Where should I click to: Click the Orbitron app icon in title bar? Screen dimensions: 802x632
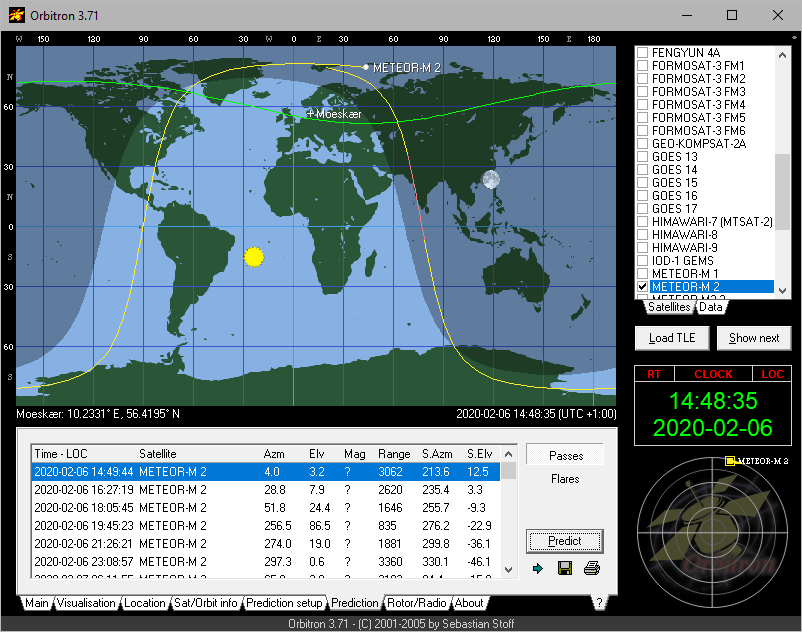tap(16, 15)
